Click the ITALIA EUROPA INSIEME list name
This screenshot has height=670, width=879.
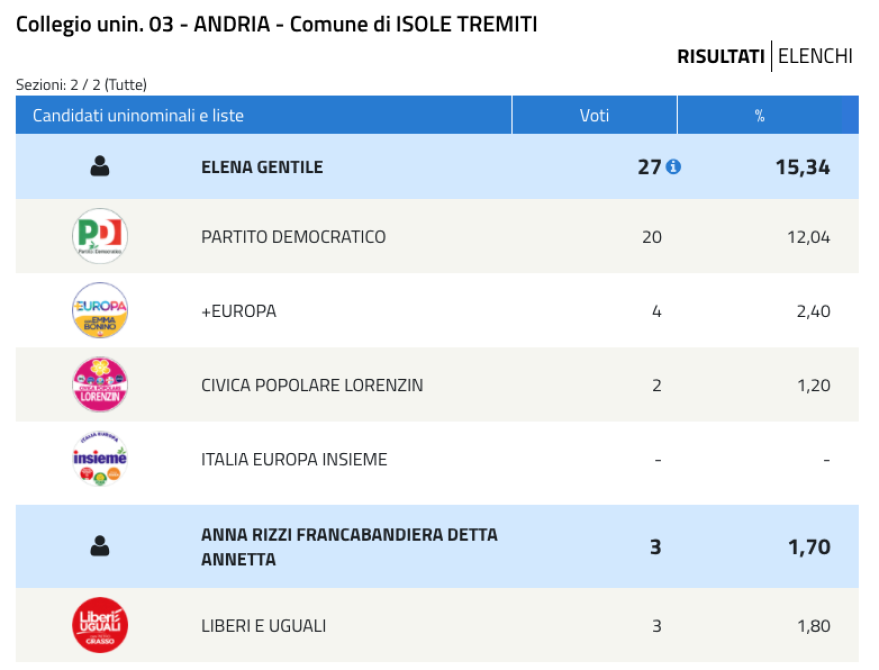294,459
